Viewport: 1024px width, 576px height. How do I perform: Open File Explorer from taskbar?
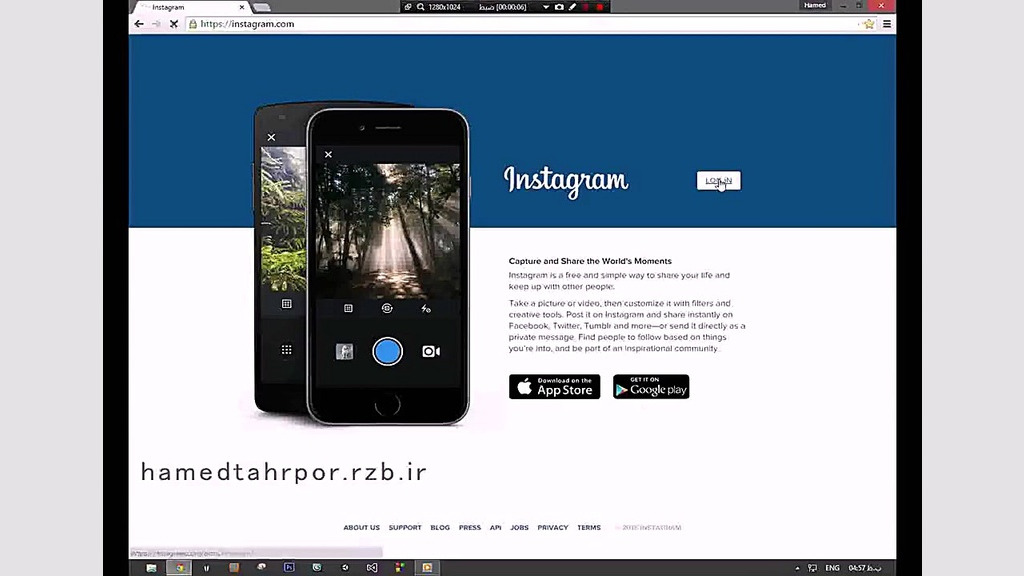(152, 568)
